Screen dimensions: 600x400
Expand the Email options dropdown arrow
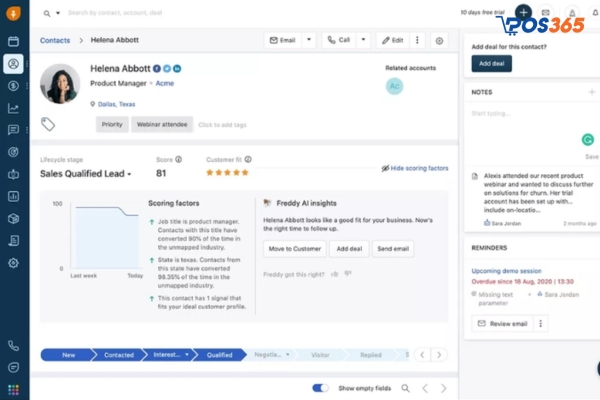coord(308,41)
